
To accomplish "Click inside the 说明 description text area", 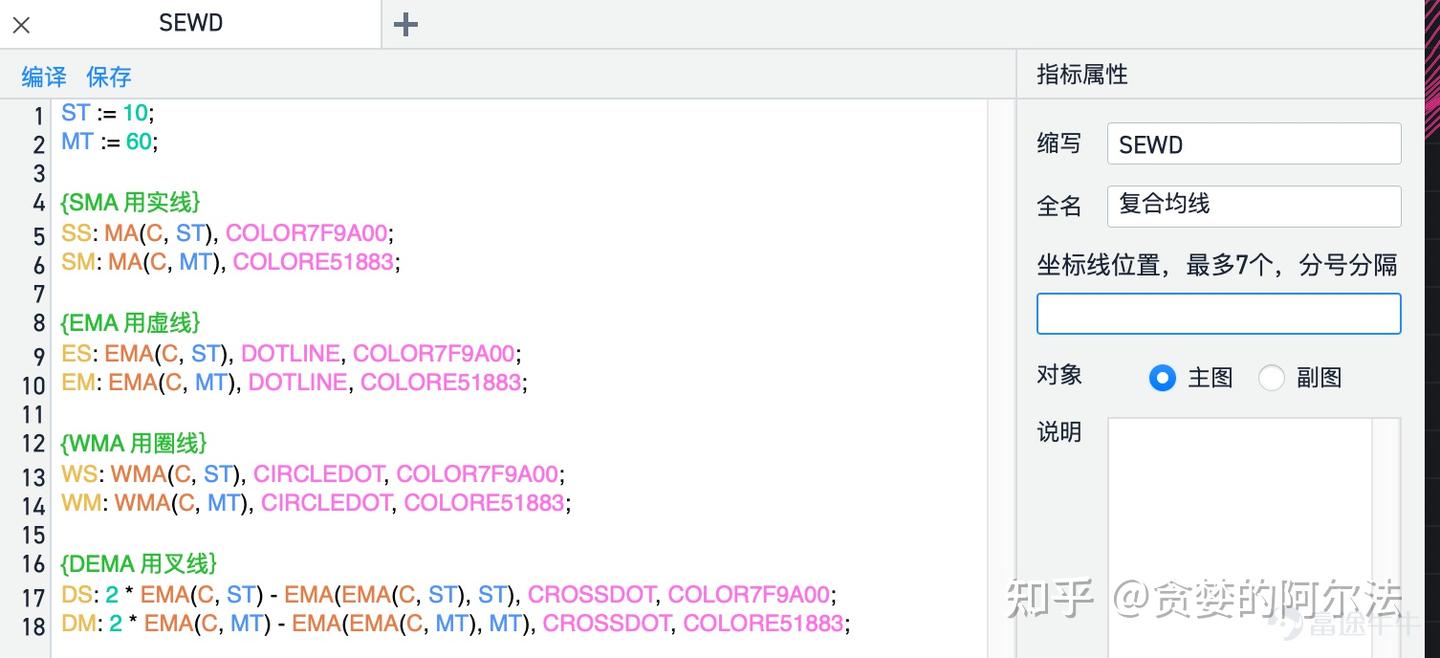I will pos(1239,538).
